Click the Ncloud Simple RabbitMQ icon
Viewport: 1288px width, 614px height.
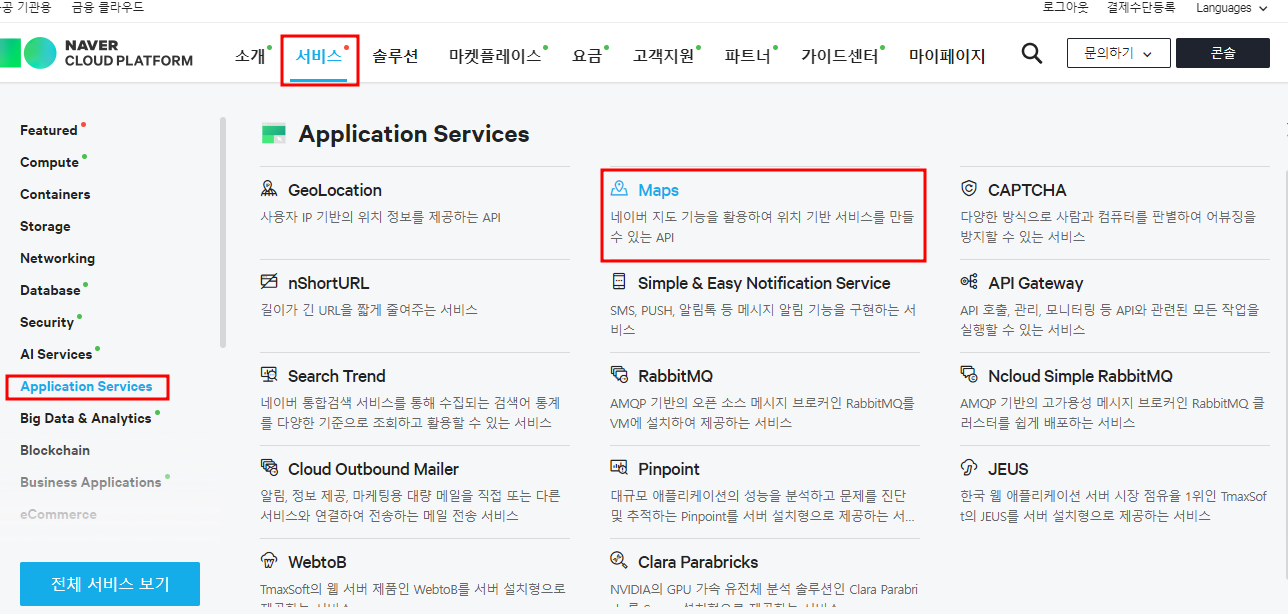point(969,375)
